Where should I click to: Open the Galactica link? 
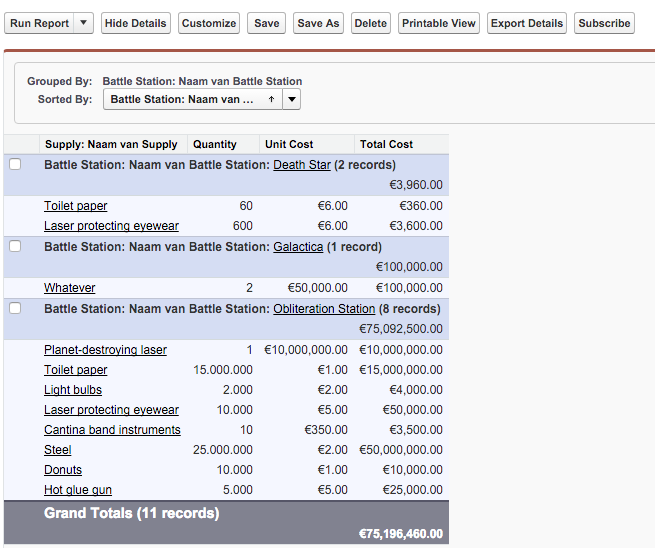[298, 247]
